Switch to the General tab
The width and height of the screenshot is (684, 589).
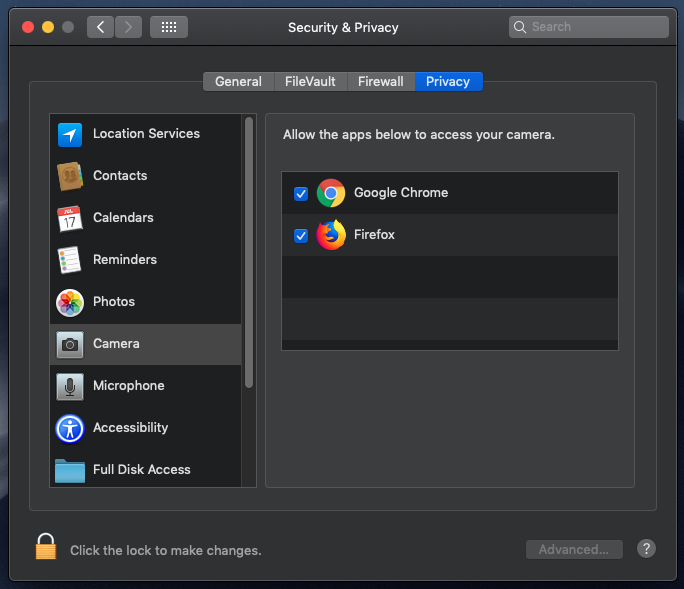239,82
